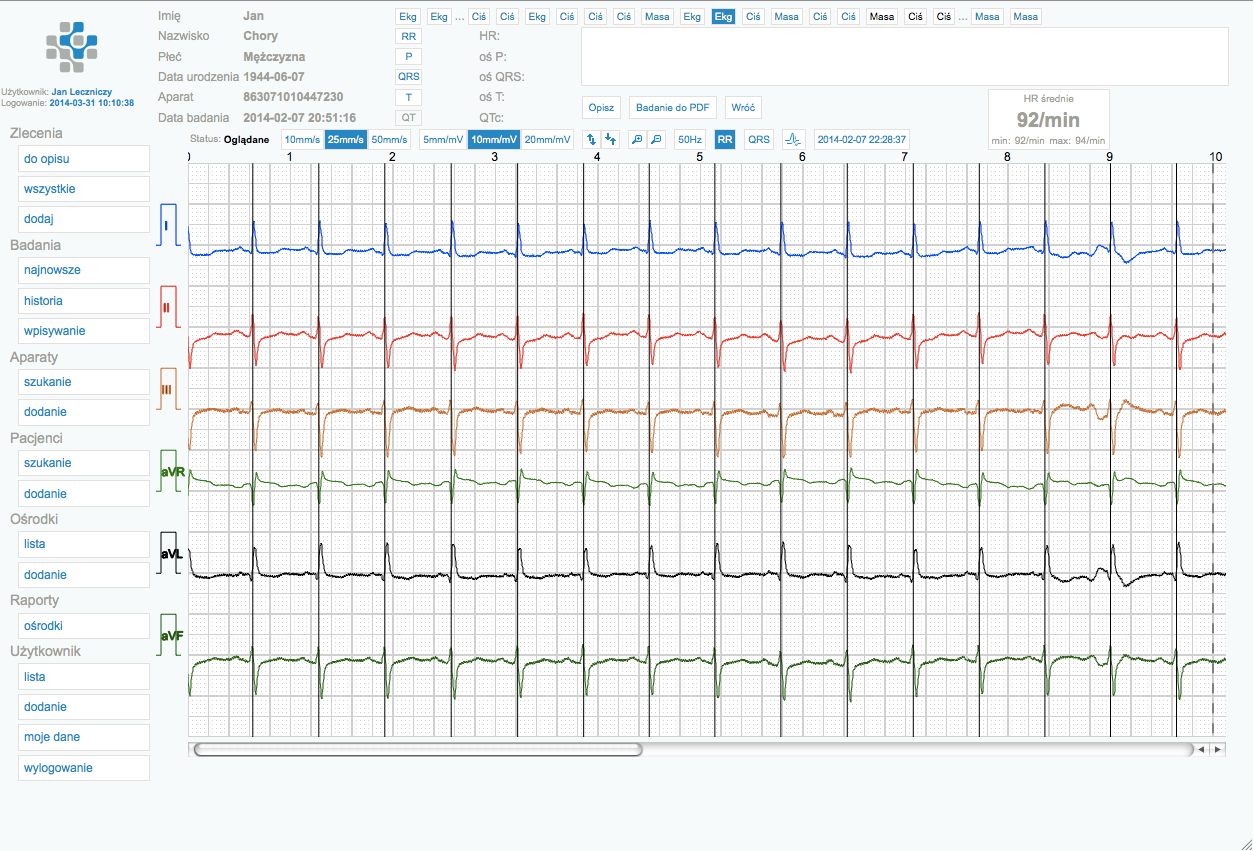
Task: Select lead aVF calibration marker
Action: 171,635
